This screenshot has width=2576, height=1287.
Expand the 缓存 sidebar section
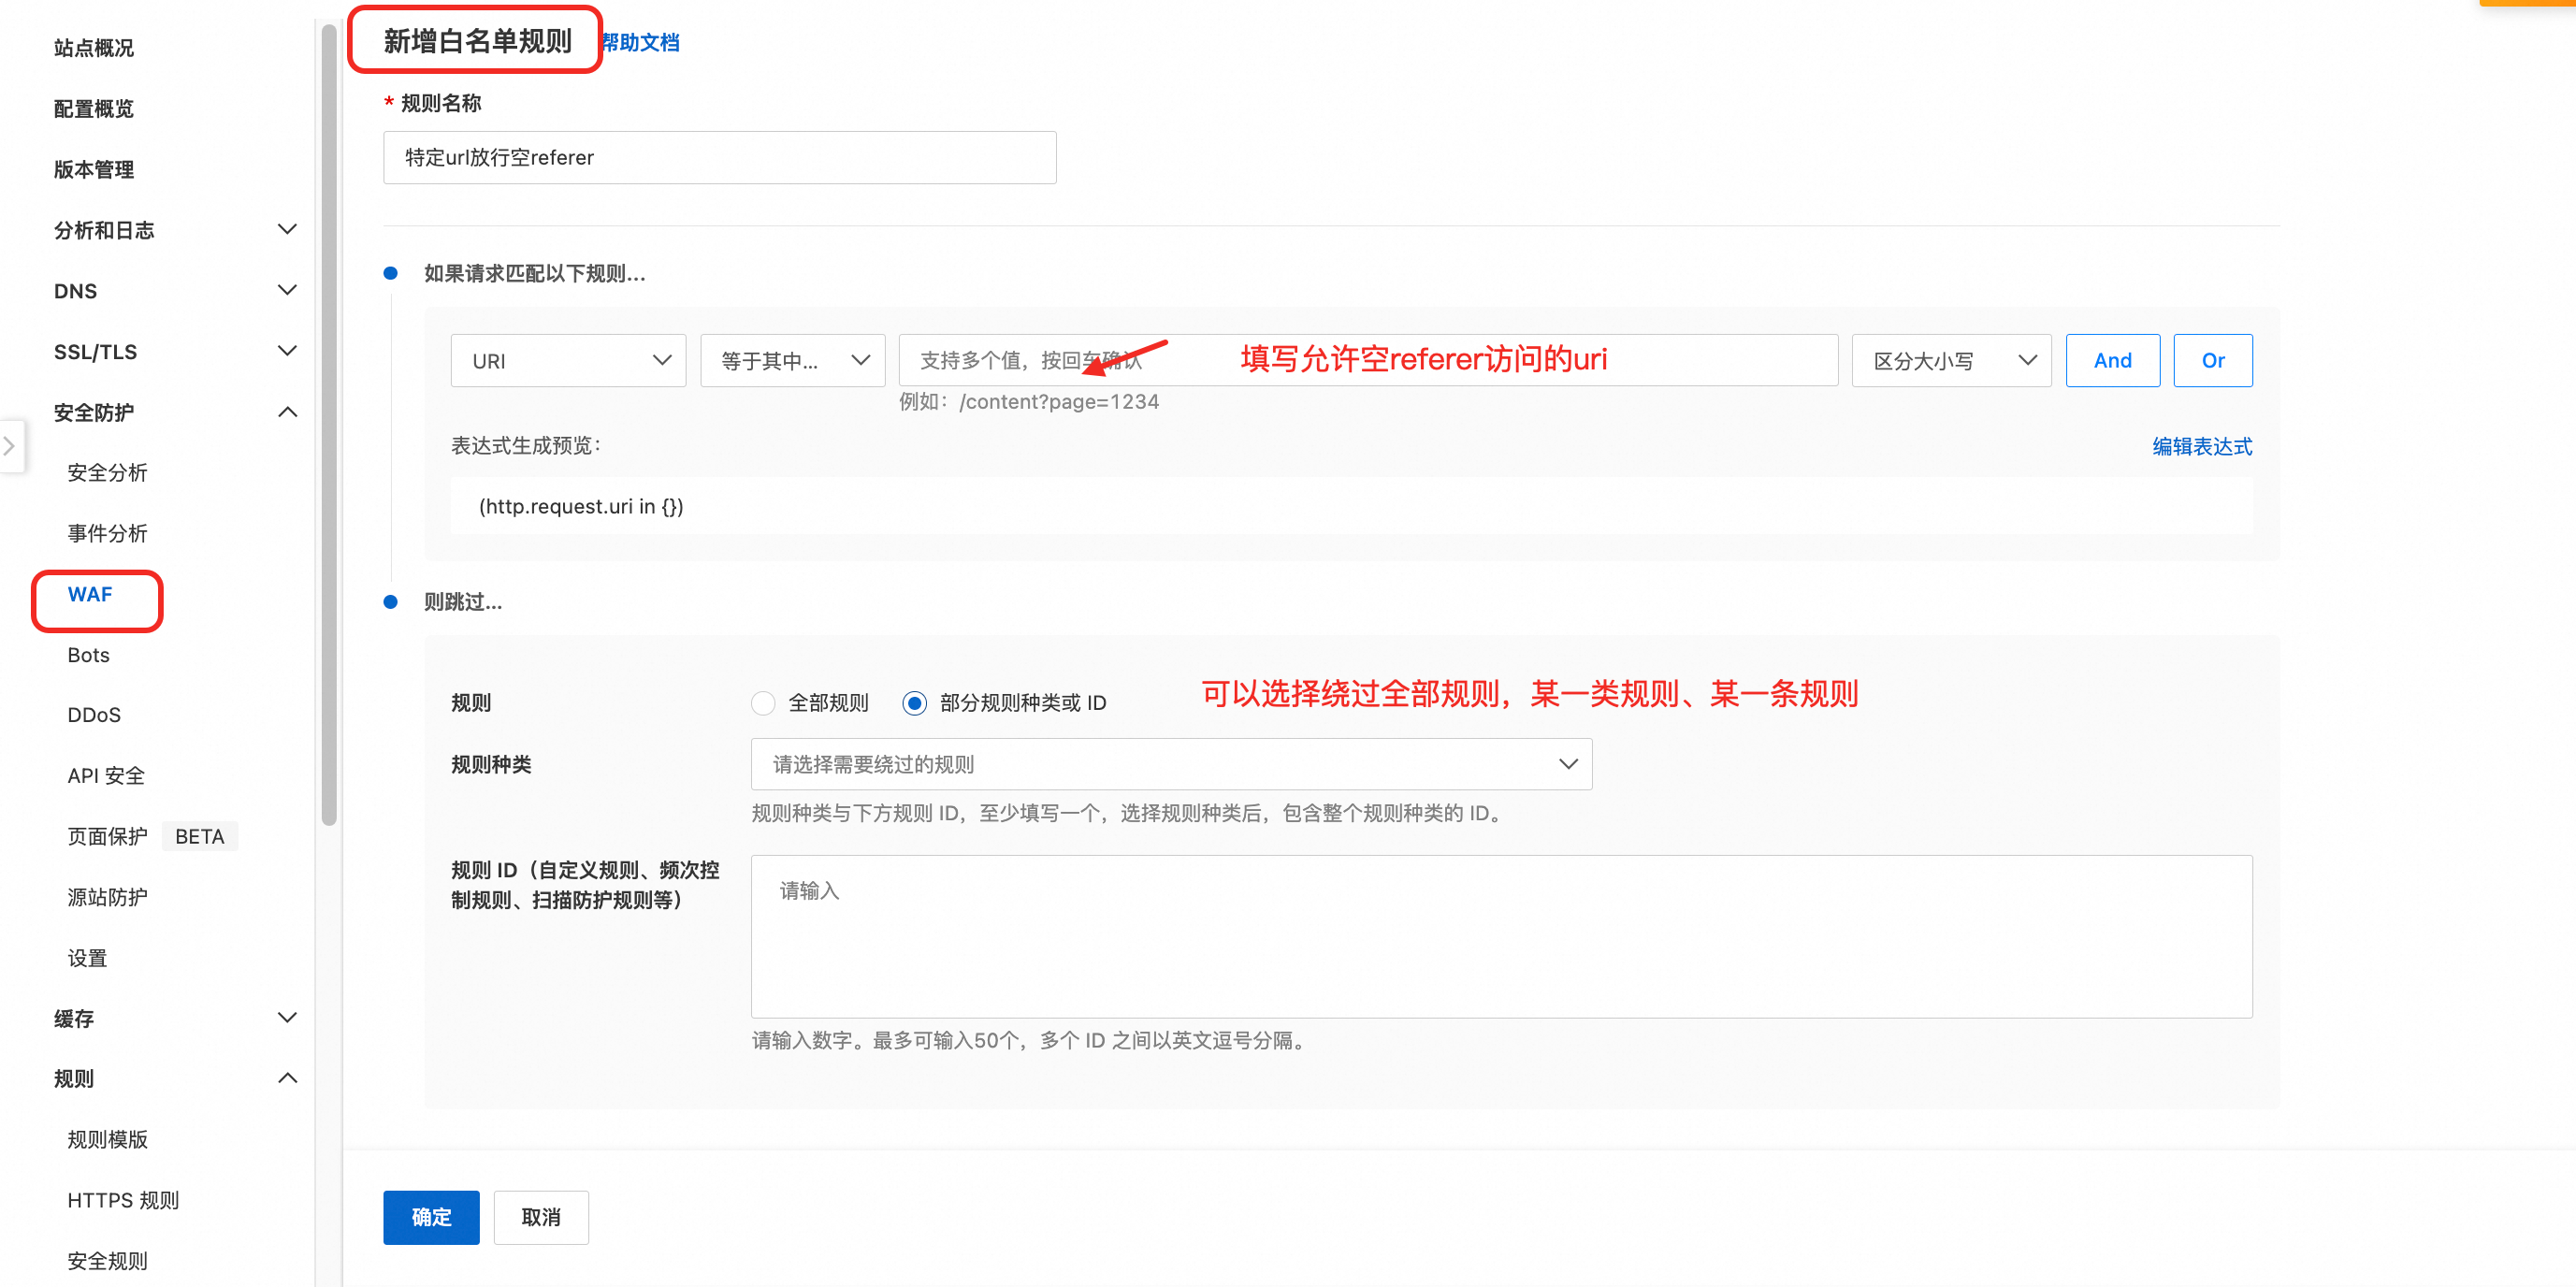(286, 1018)
